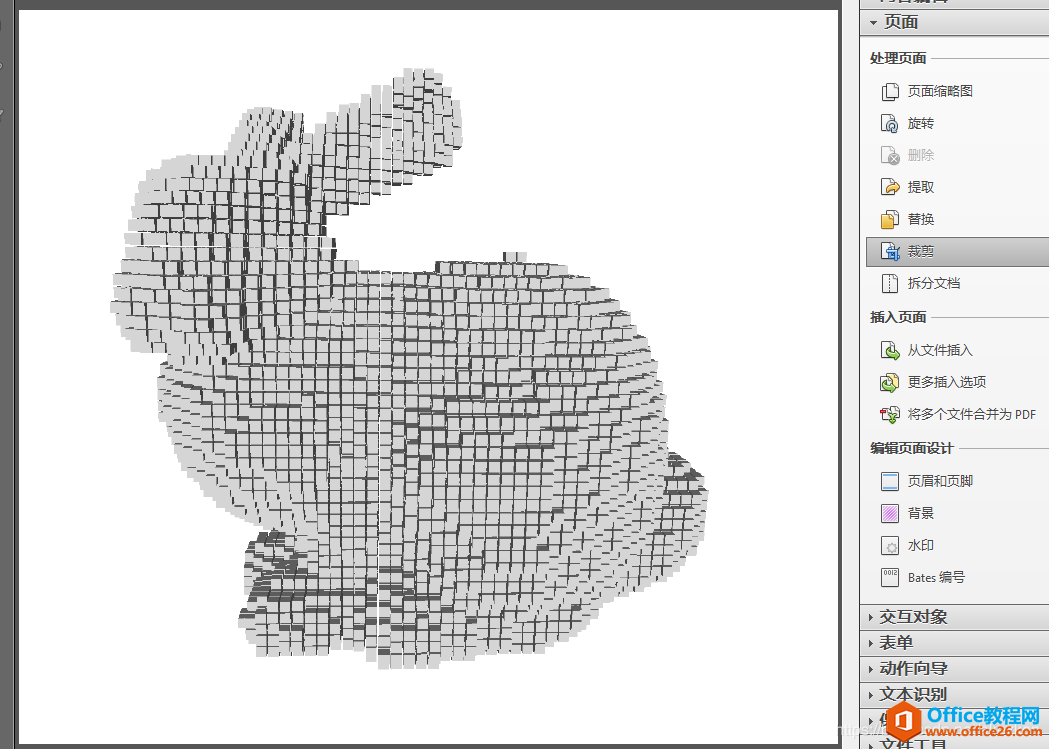Select 从文件插入 insert from file icon

pyautogui.click(x=890, y=350)
